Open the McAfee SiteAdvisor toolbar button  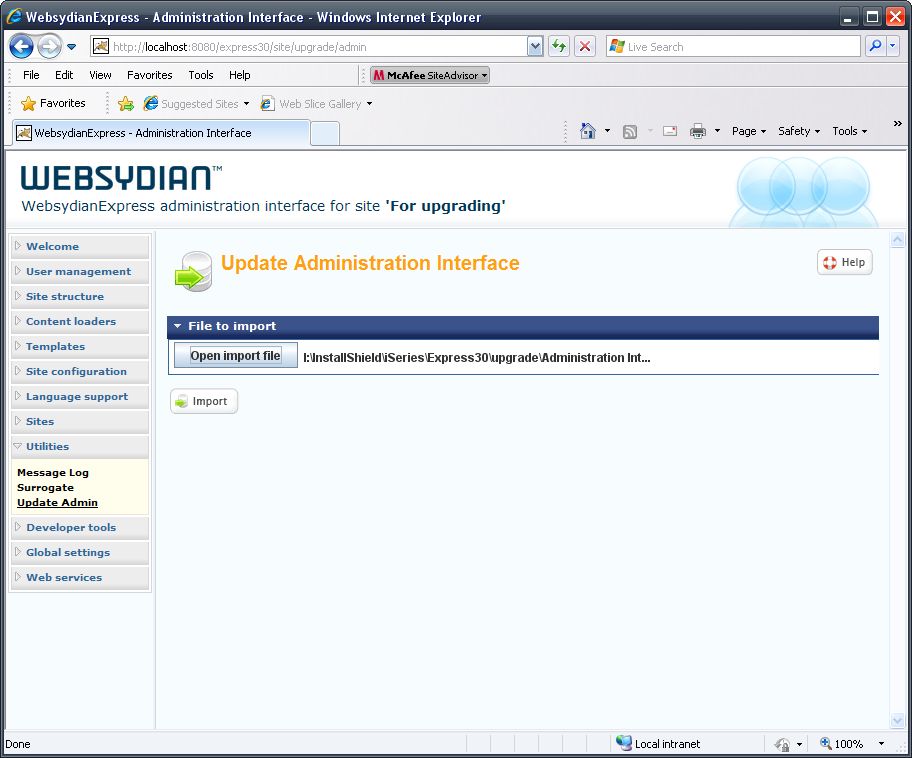(430, 75)
